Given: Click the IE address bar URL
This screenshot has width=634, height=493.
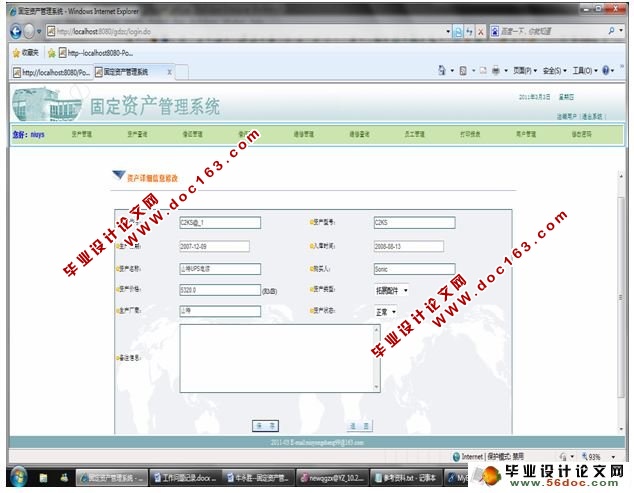Looking at the screenshot, I should click(245, 31).
